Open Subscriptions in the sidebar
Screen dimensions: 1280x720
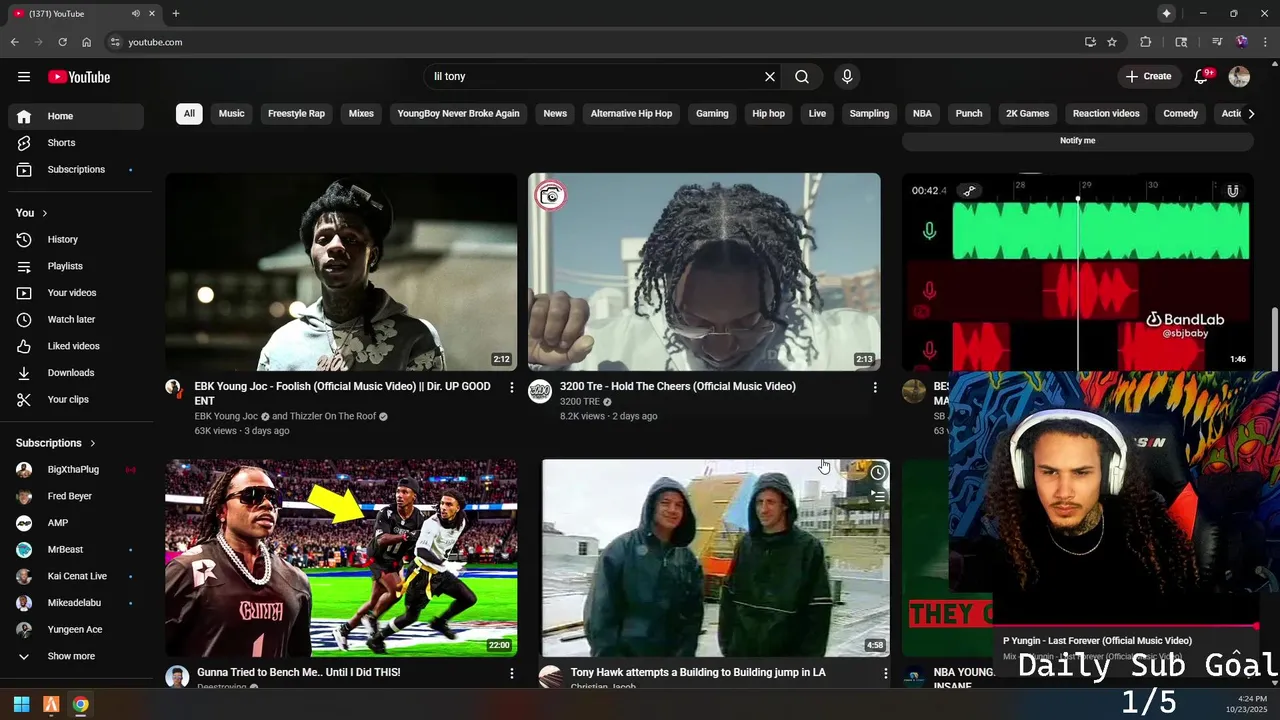[x=76, y=170]
